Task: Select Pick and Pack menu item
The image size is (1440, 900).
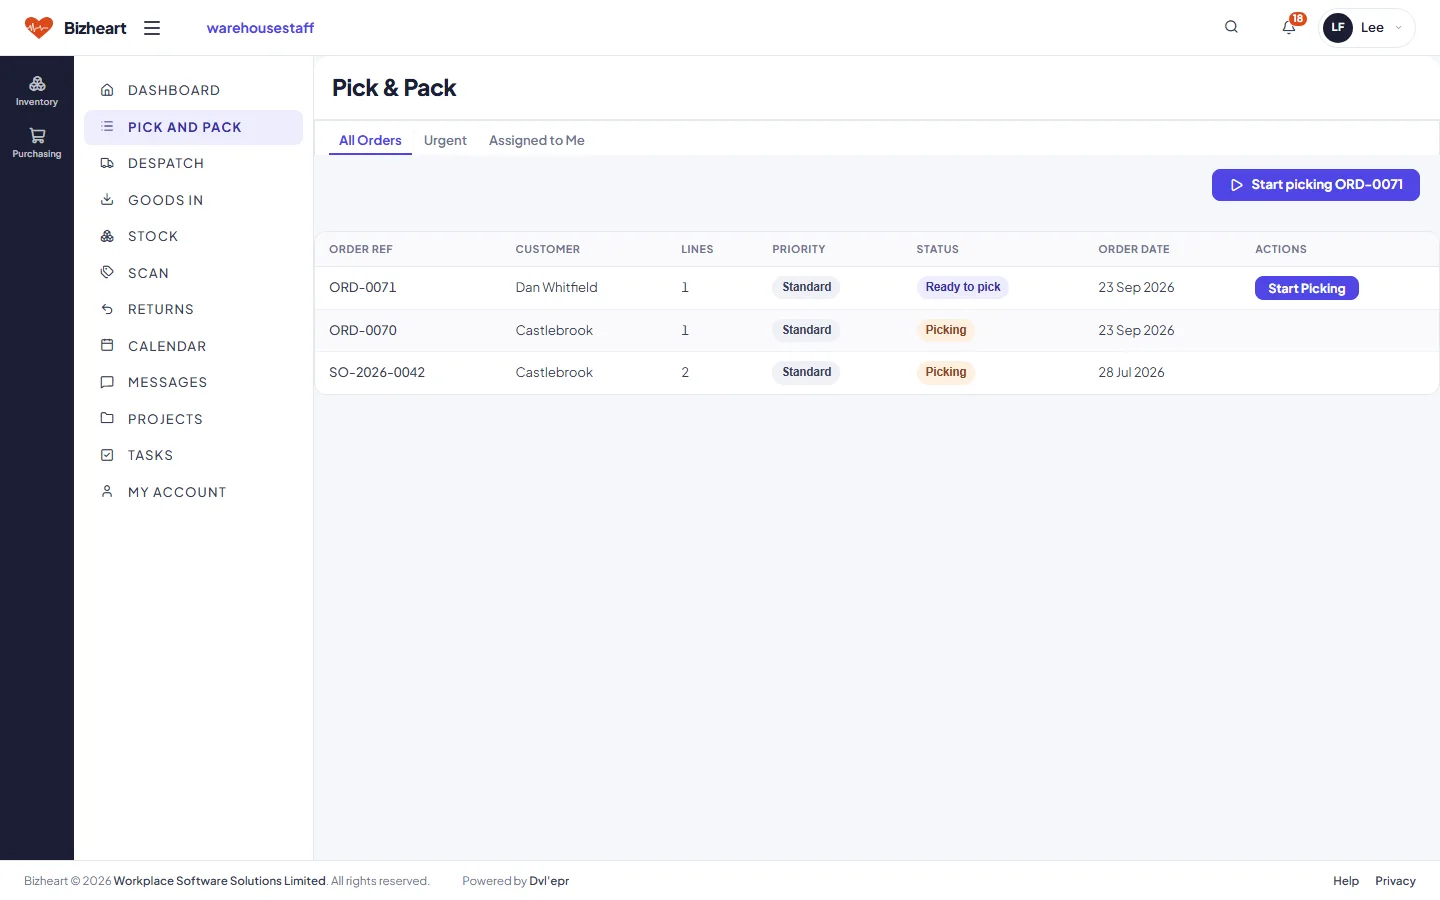Action: click(193, 127)
